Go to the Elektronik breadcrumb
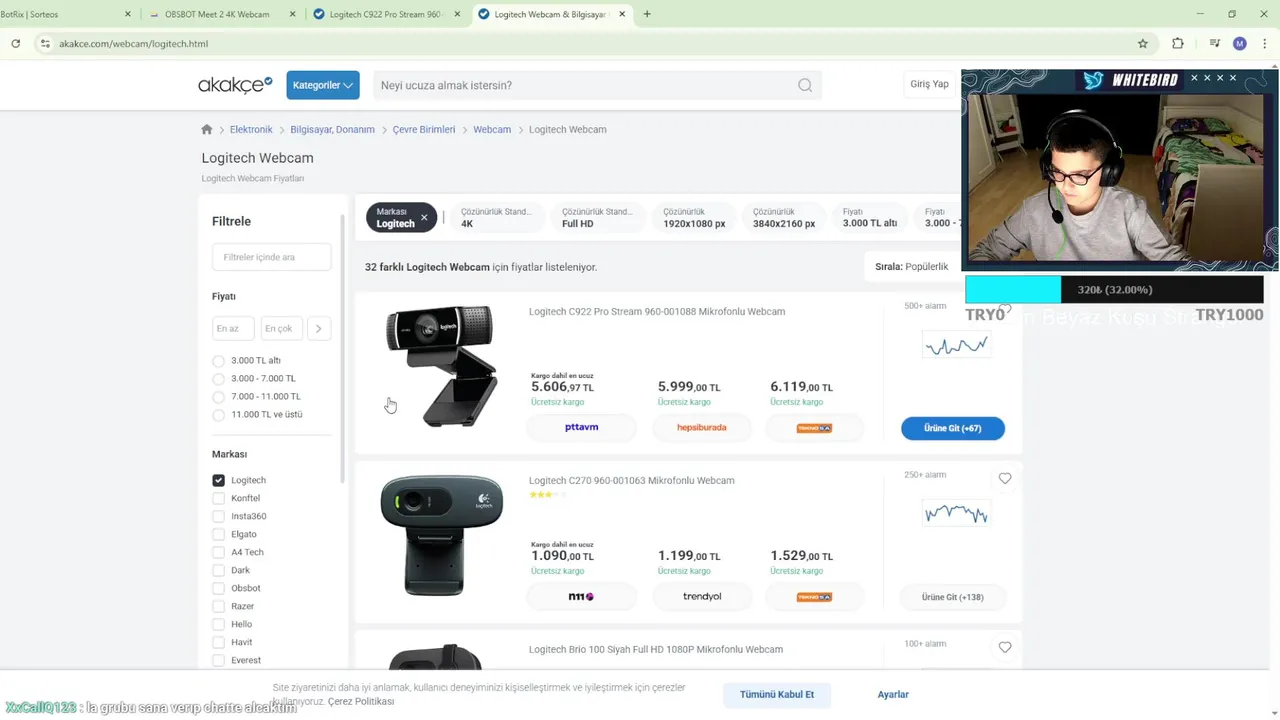 click(x=251, y=129)
